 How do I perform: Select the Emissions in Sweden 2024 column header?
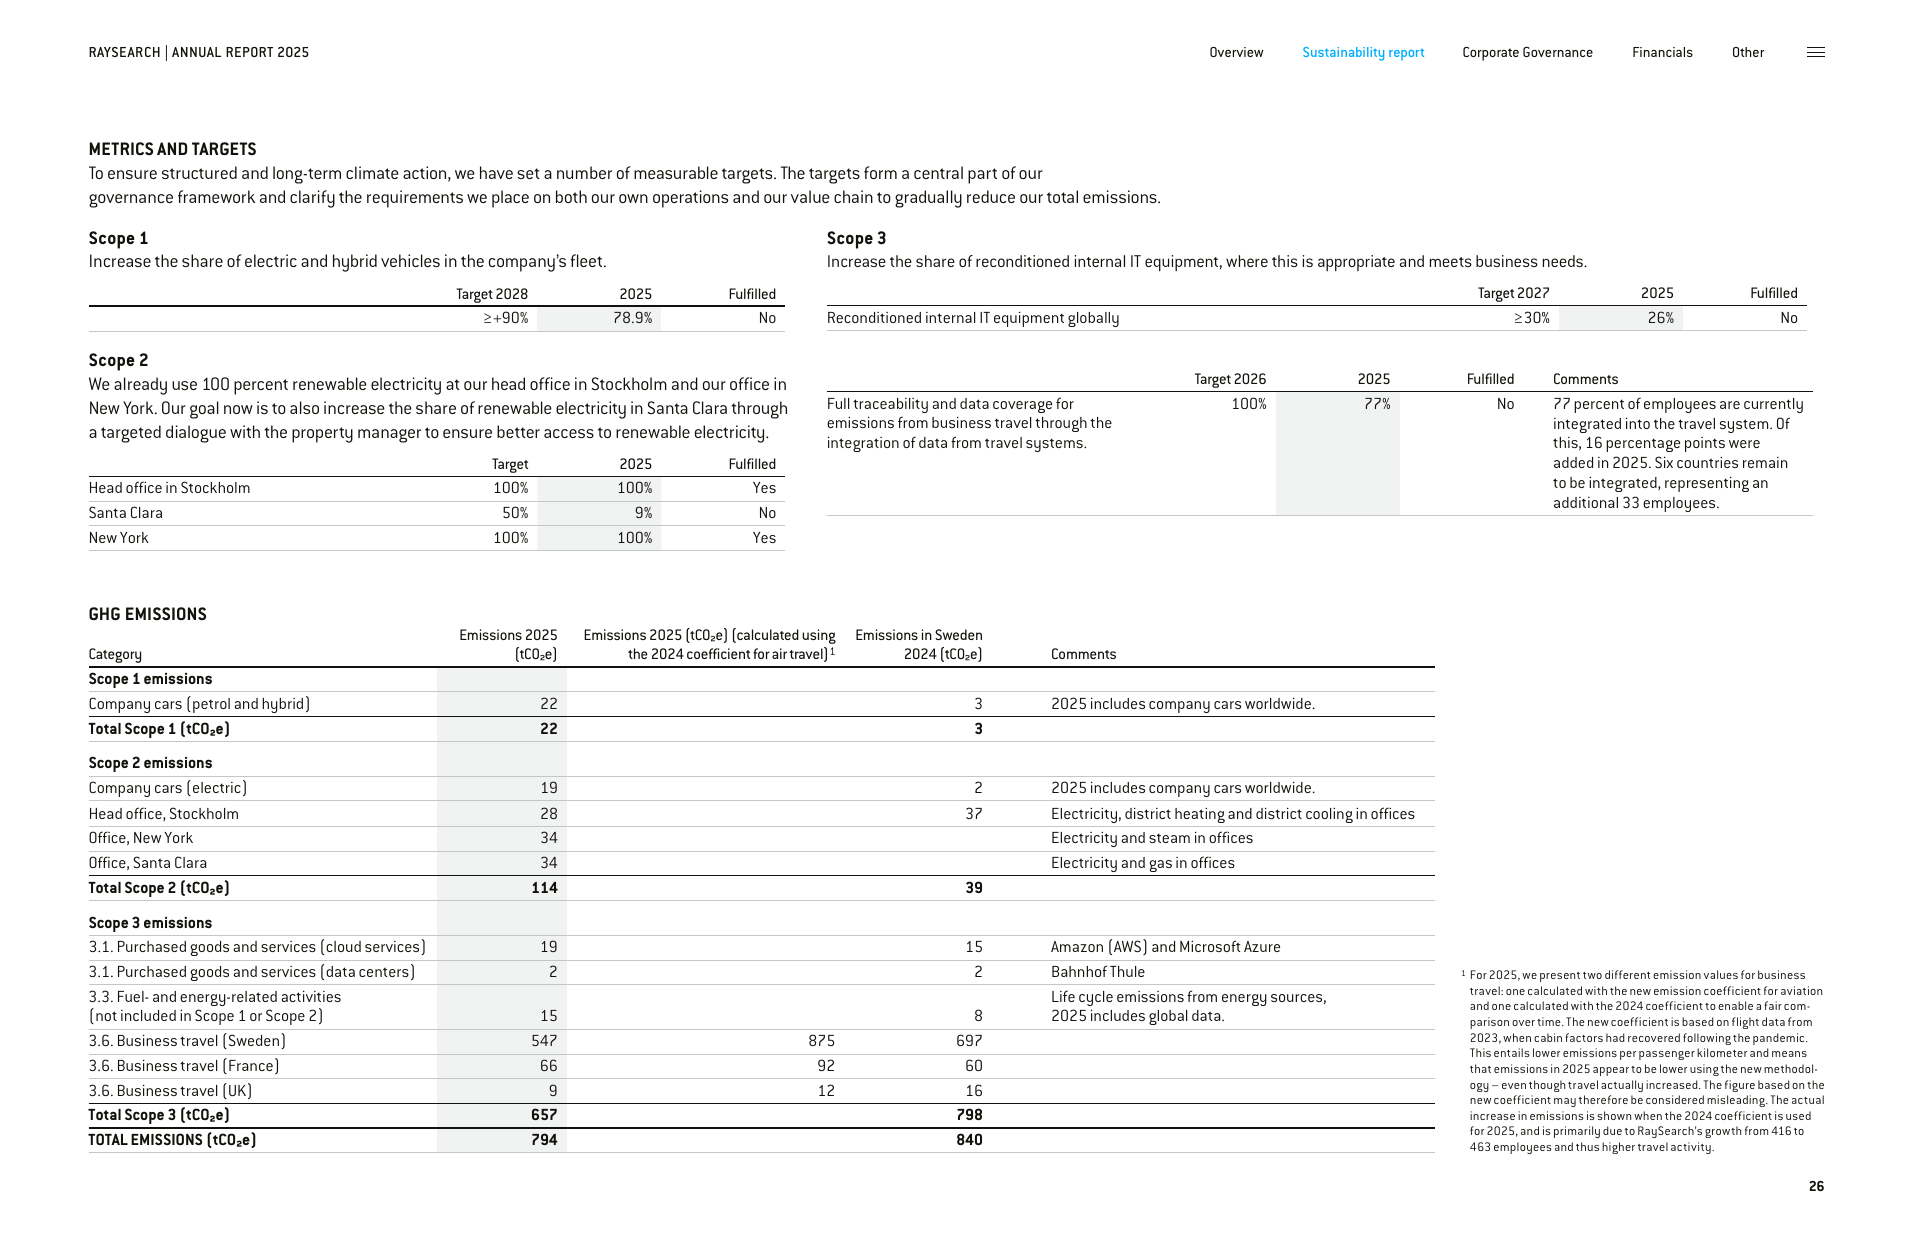point(918,645)
